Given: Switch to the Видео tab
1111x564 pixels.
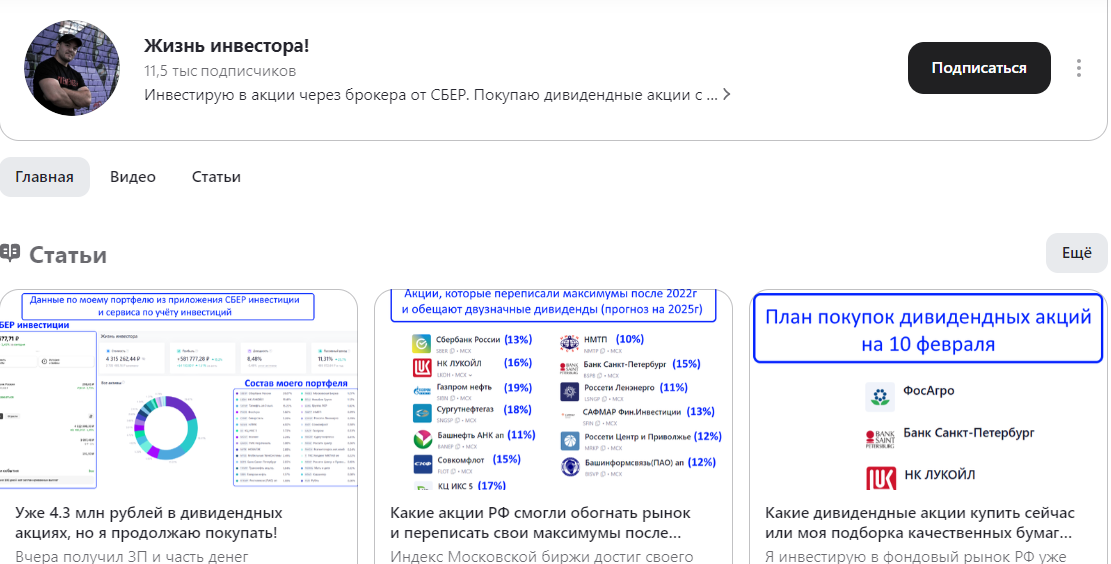Looking at the screenshot, I should click(x=132, y=176).
